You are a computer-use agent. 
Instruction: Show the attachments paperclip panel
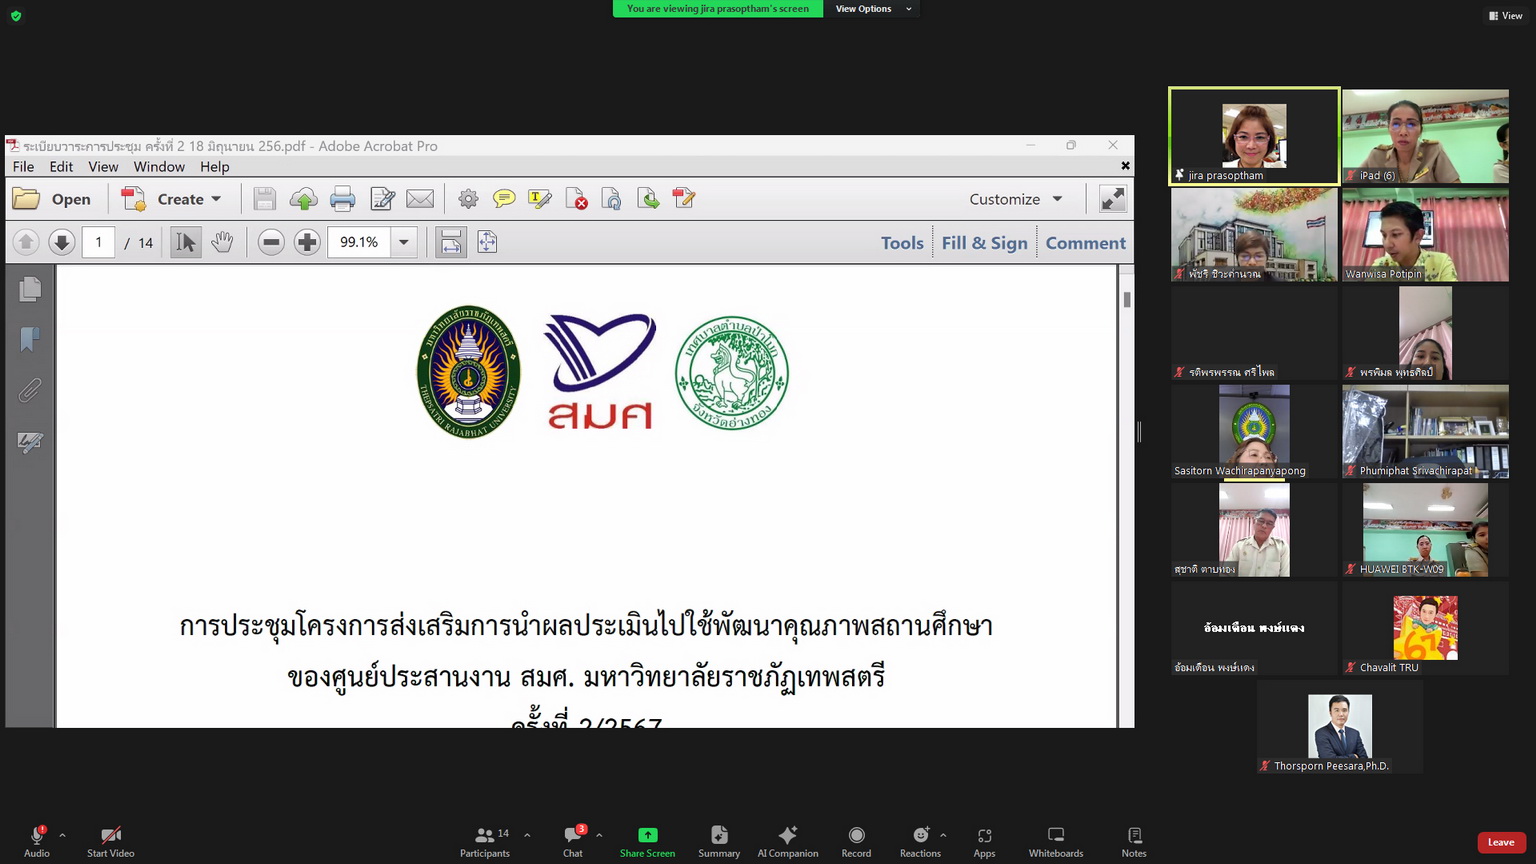(30, 391)
